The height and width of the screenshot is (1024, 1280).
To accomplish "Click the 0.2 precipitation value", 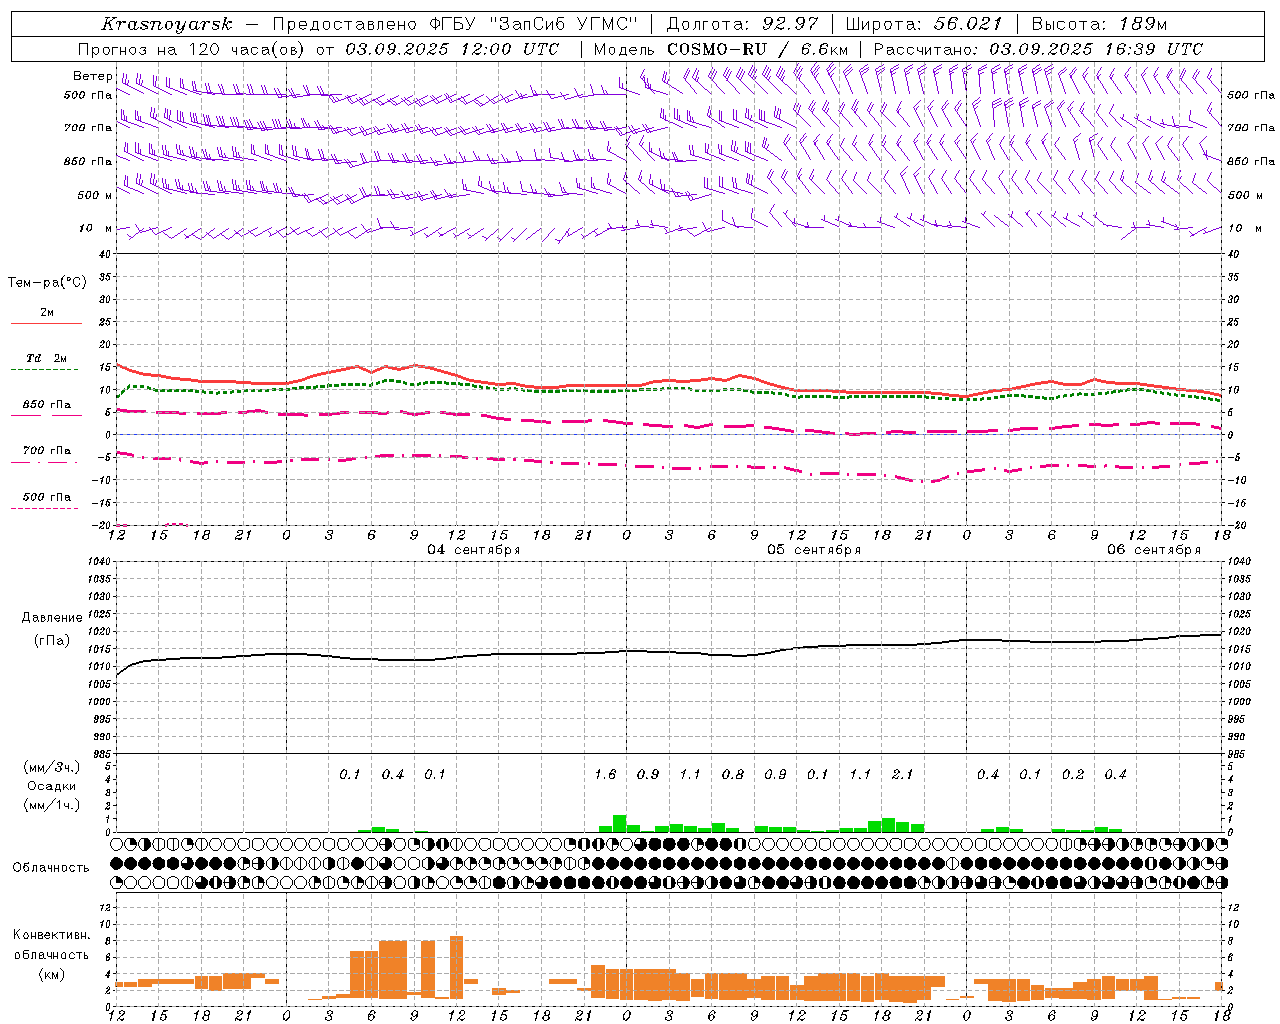I will 1073,775.
